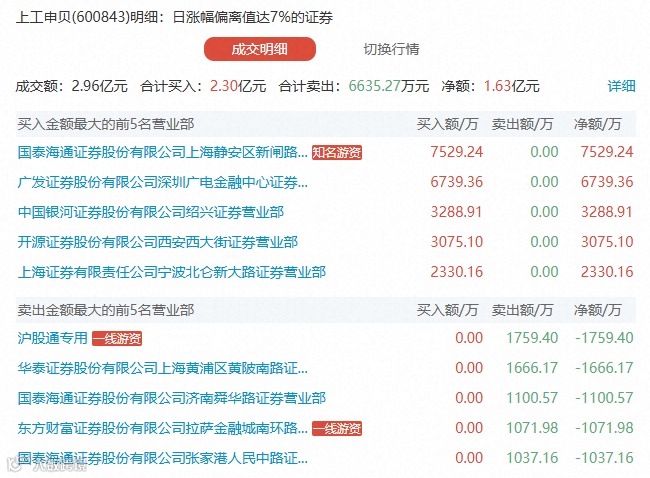This screenshot has height=478, width=650.
Task: Click sell amount 1666.17 value
Action: pyautogui.click(x=532, y=368)
